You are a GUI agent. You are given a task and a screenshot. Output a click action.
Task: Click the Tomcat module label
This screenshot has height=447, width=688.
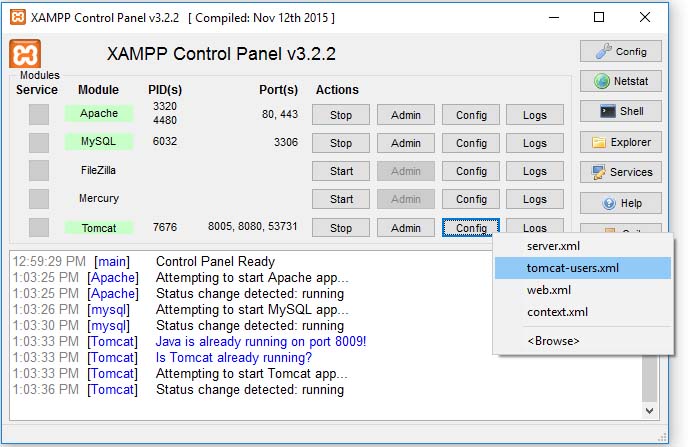[x=99, y=228]
